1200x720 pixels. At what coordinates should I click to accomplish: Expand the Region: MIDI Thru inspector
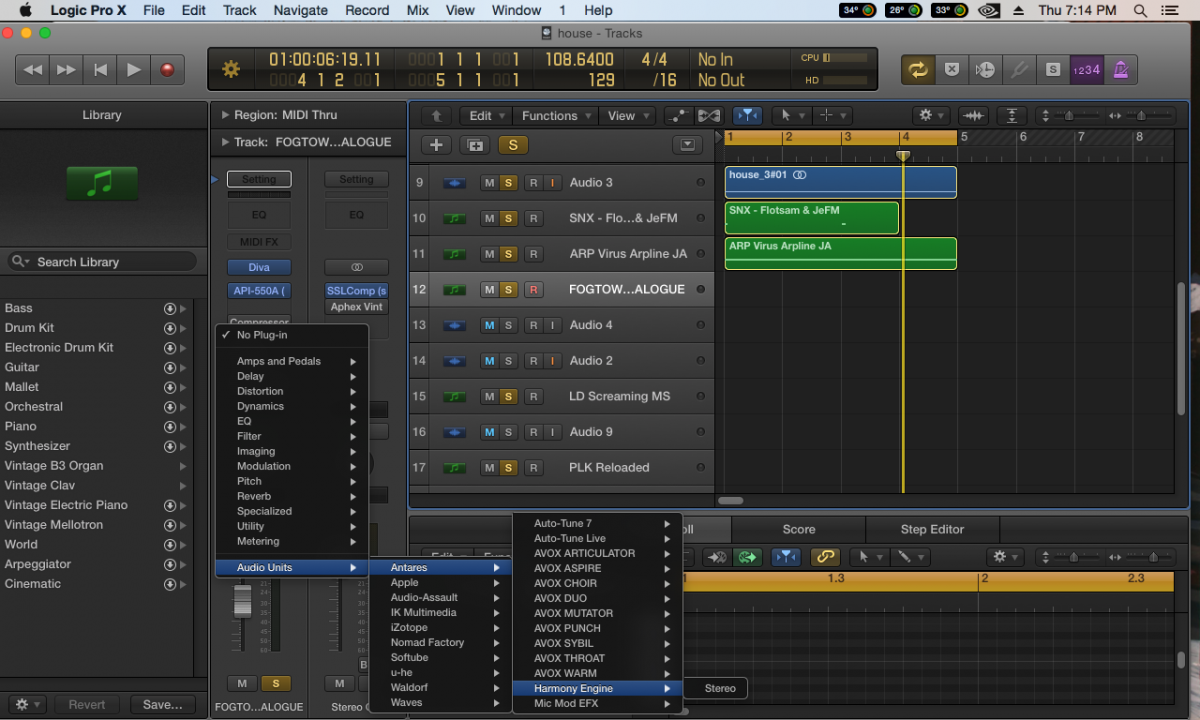(x=223, y=115)
